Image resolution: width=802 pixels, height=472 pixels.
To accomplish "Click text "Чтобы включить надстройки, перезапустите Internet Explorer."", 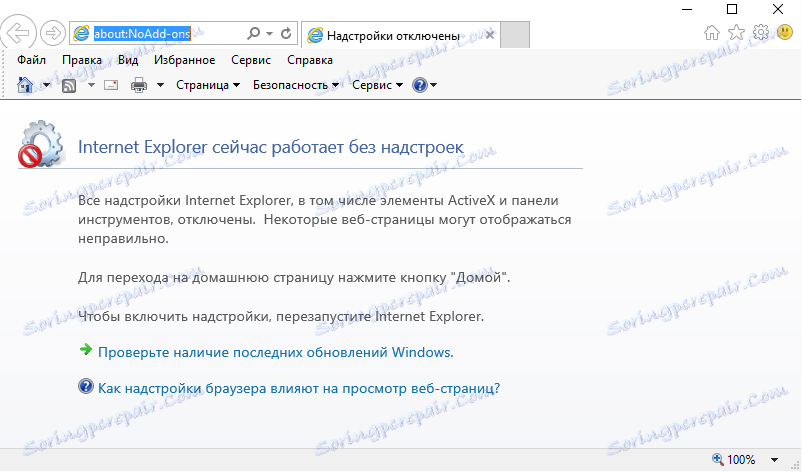I will click(281, 317).
